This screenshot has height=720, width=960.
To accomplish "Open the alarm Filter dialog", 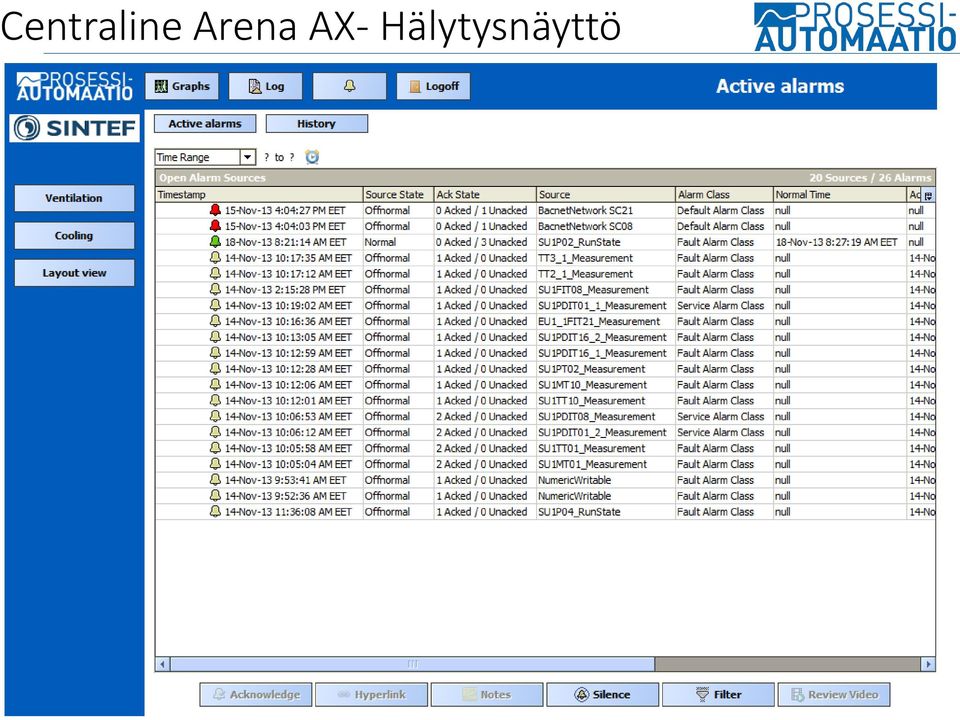I will point(719,695).
